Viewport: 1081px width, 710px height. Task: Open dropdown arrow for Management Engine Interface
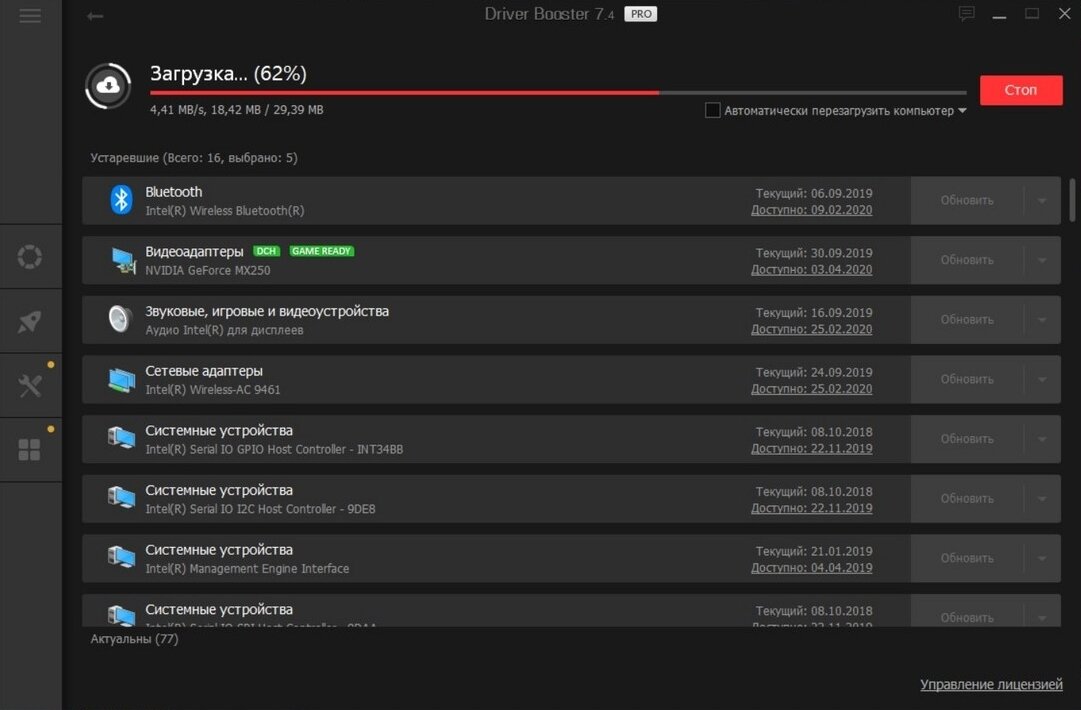point(1042,558)
